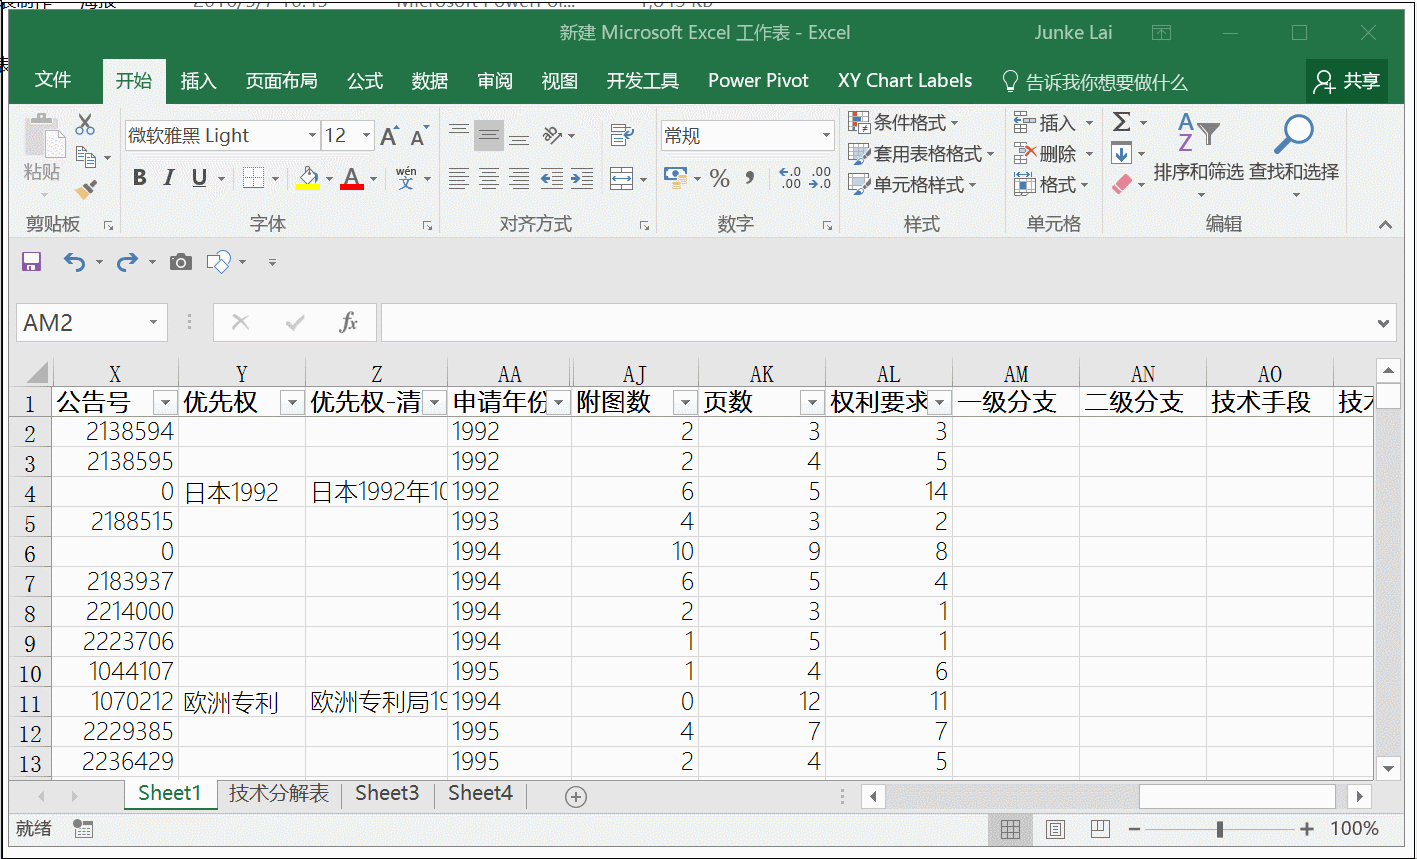
Task: Switch to Page Layout view in status bar
Action: pos(1055,829)
